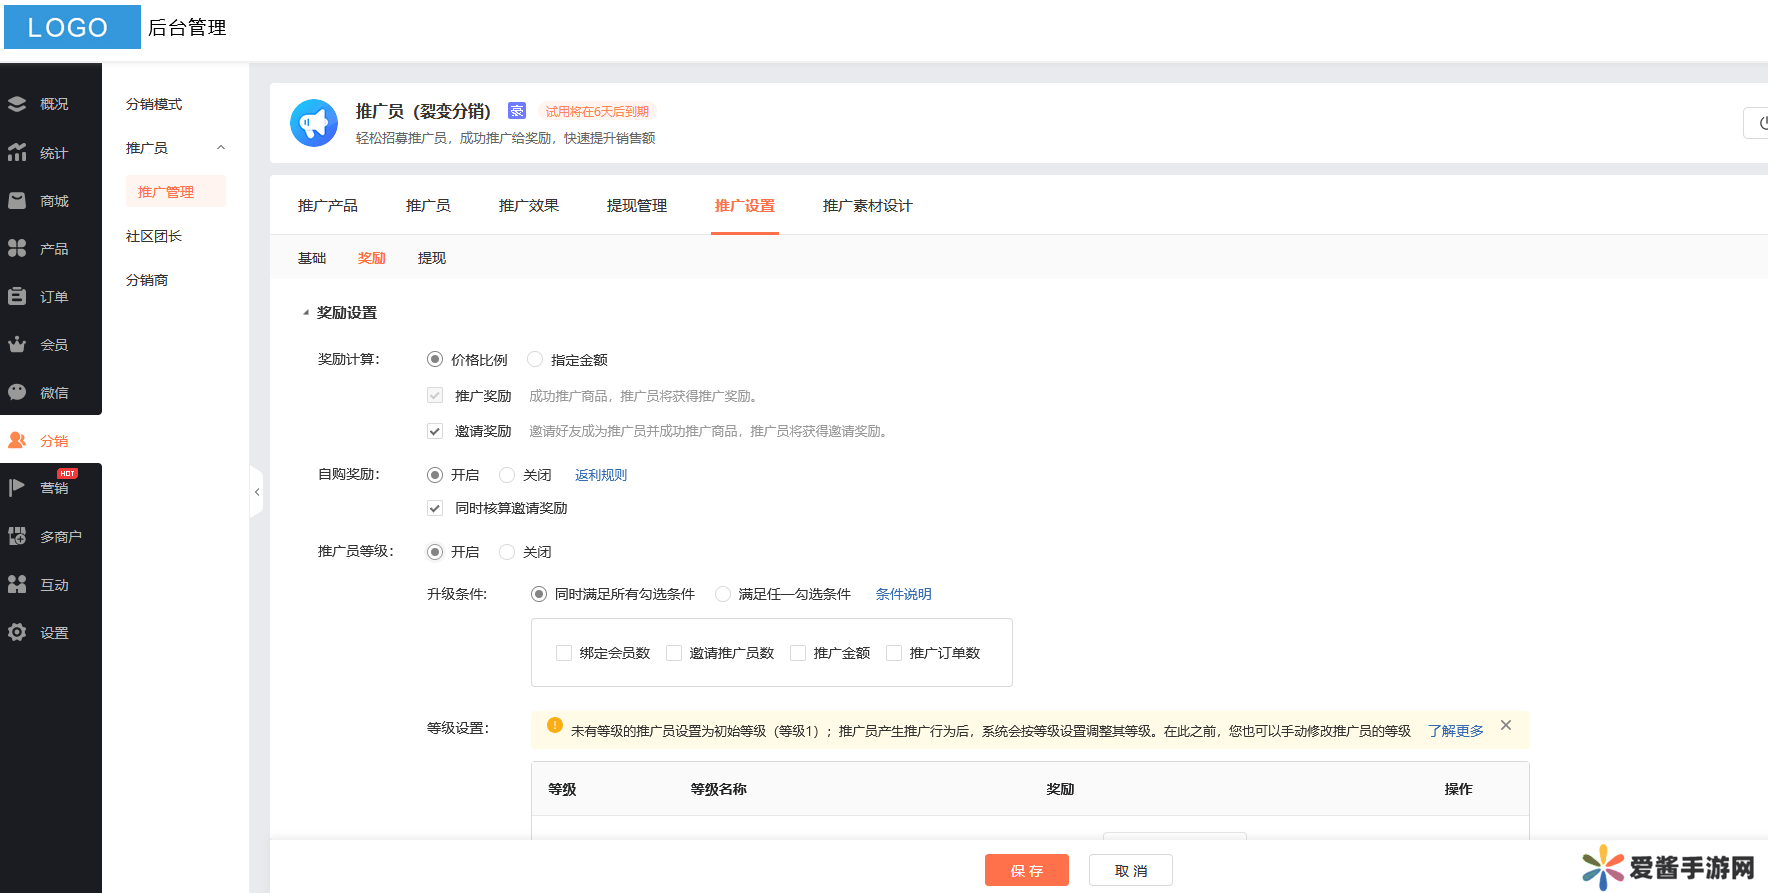The width and height of the screenshot is (1768, 893).
Task: Collapse the side navigation panel handle
Action: tap(257, 492)
